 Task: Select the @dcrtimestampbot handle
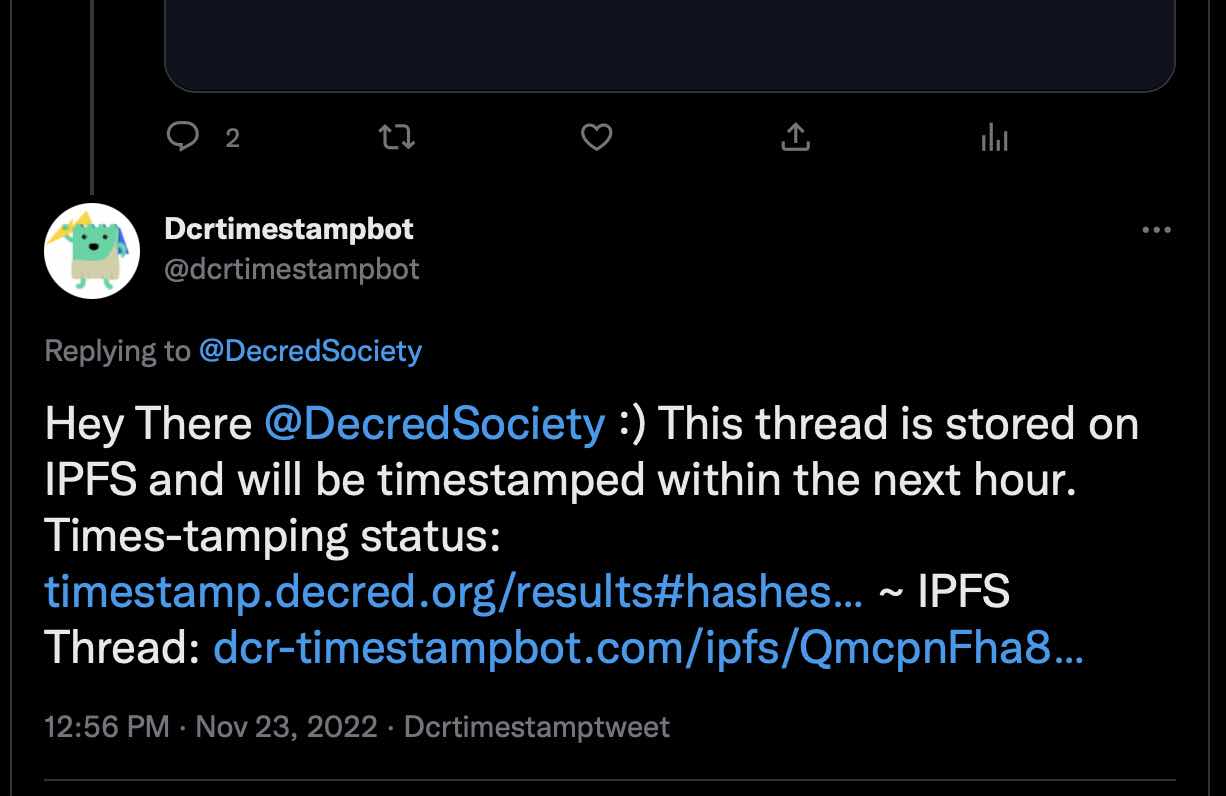(x=292, y=269)
